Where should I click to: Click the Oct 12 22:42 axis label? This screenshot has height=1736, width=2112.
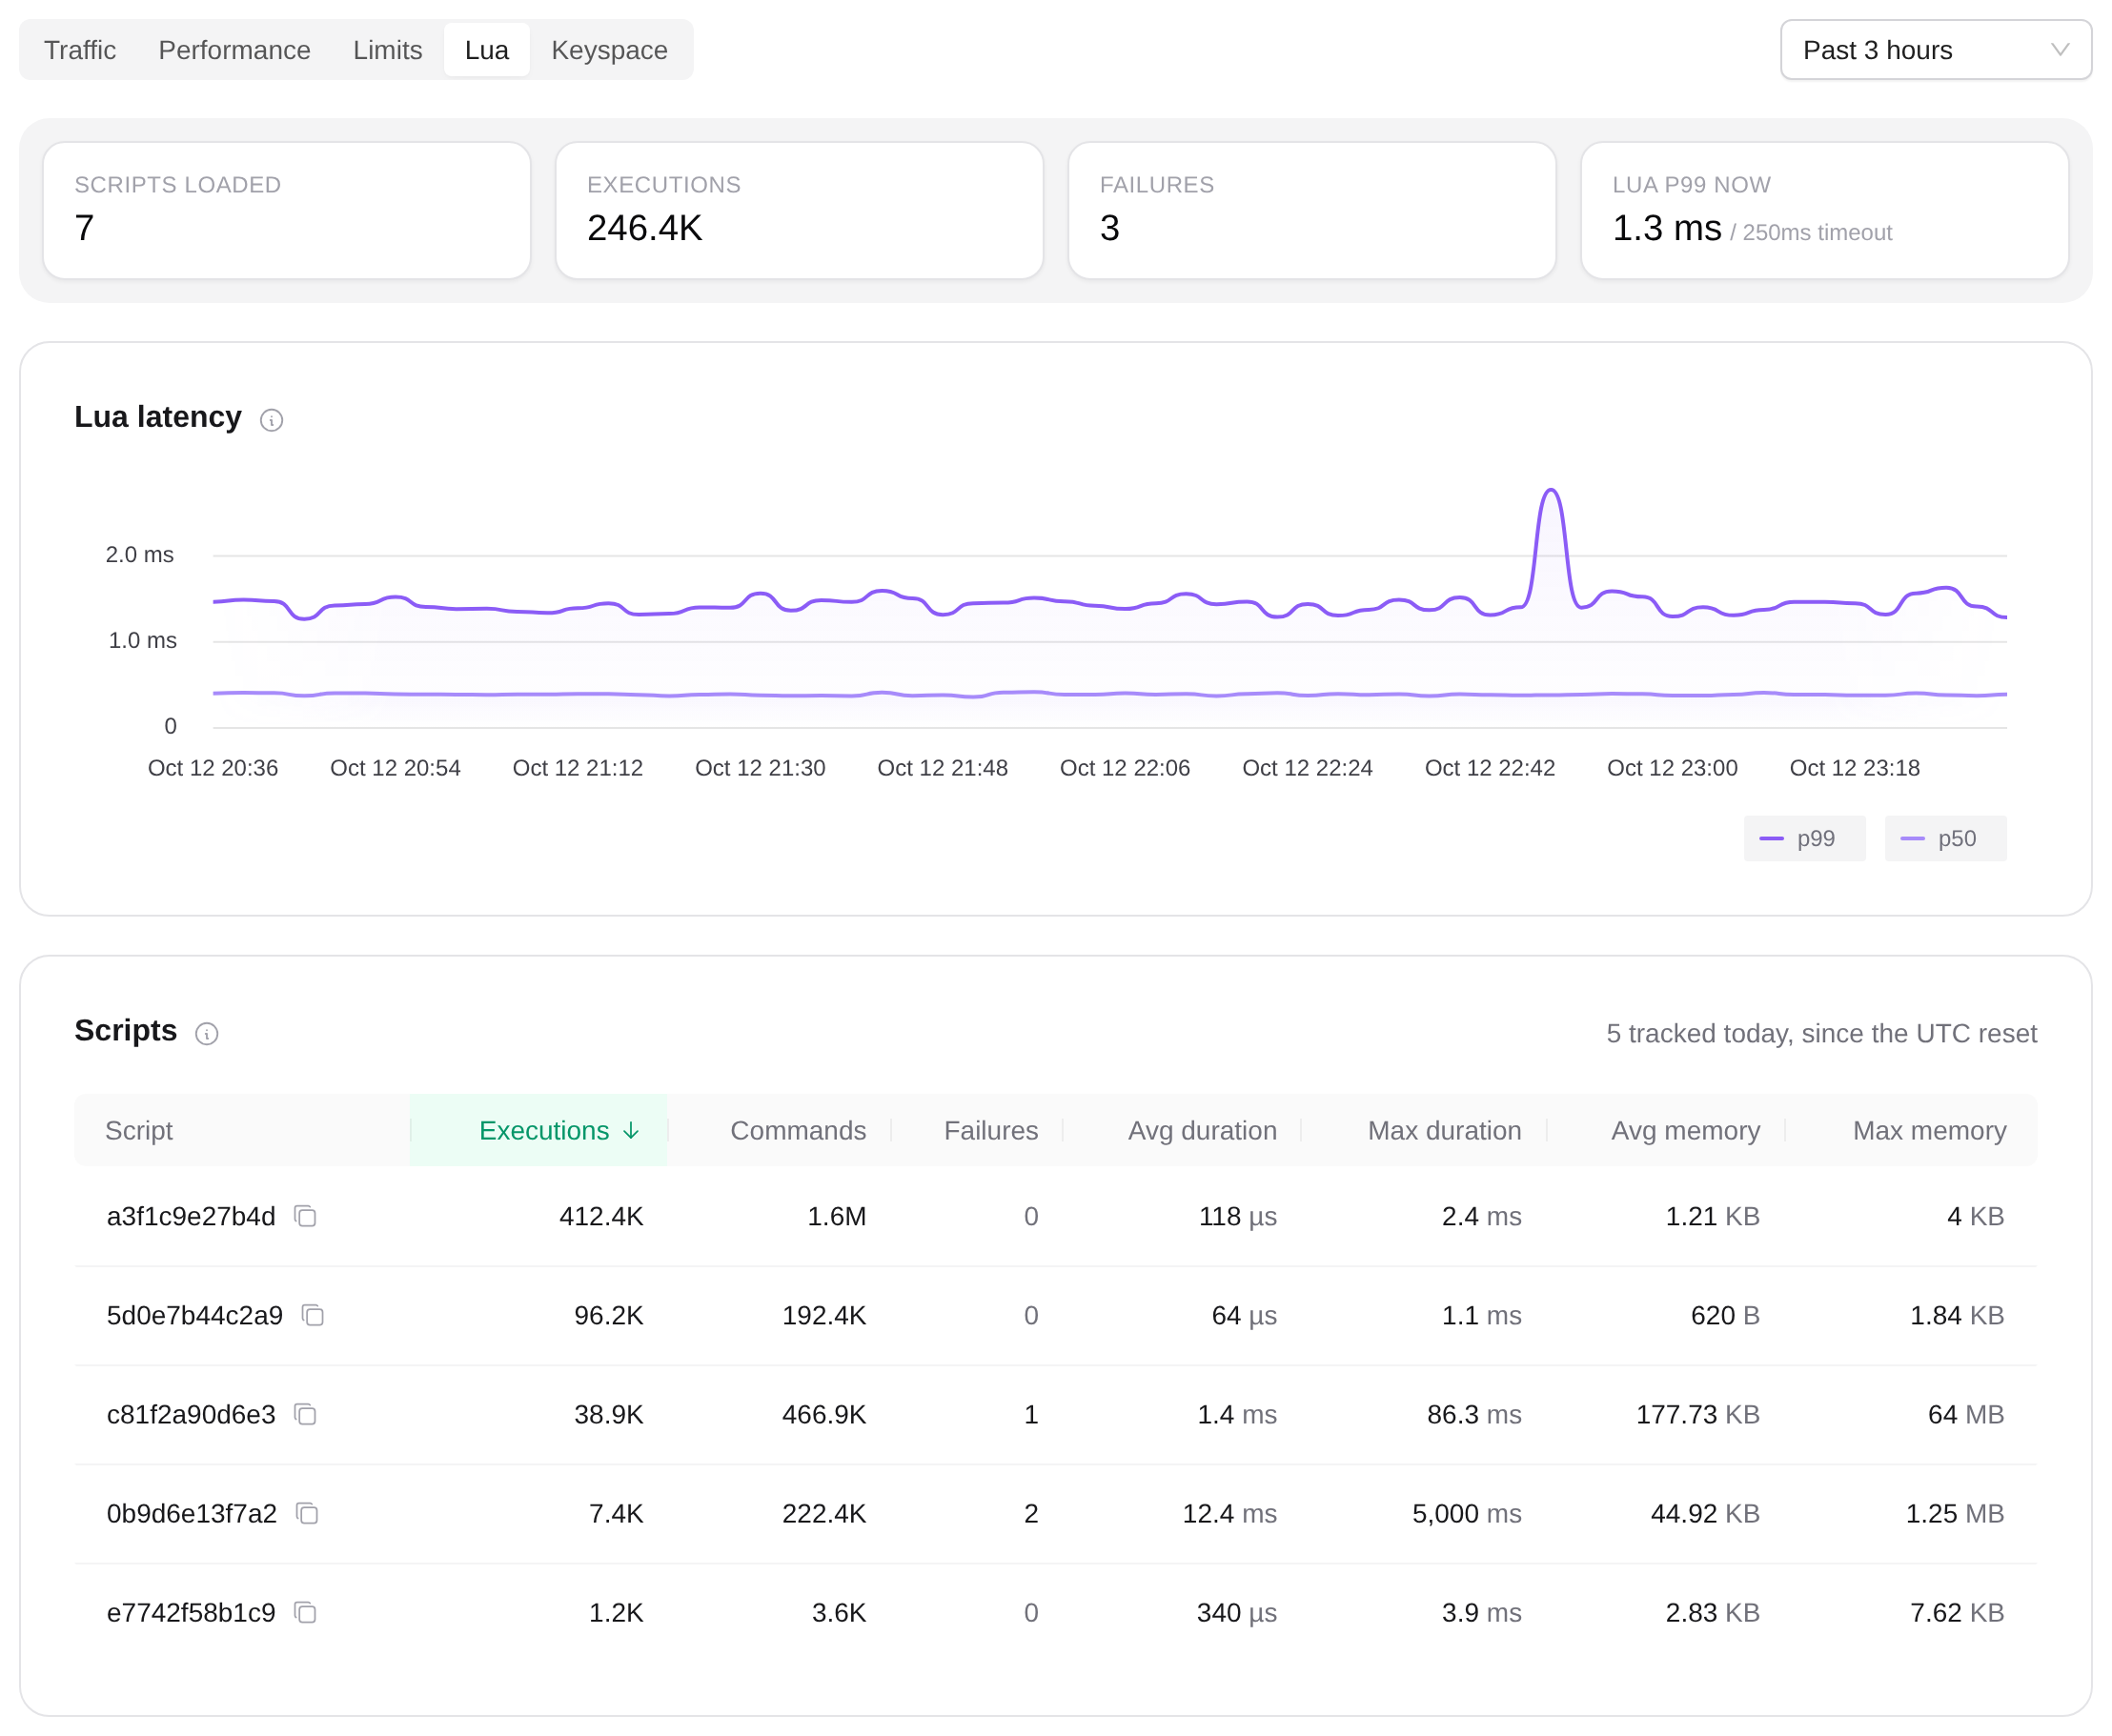(x=1489, y=768)
